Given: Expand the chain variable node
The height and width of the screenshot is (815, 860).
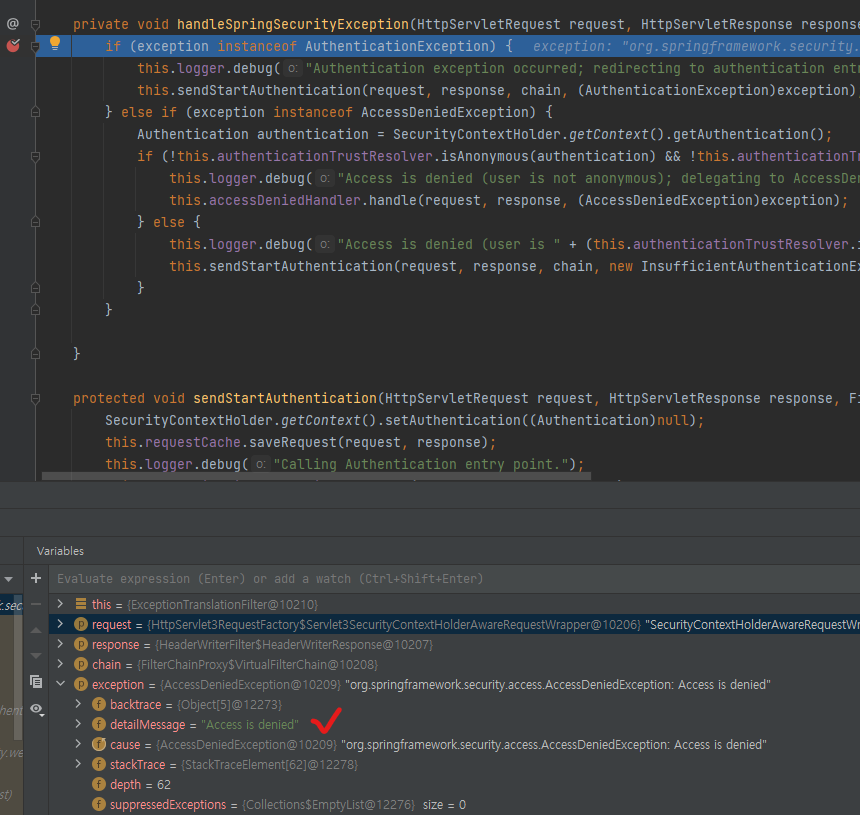Looking at the screenshot, I should 60,664.
